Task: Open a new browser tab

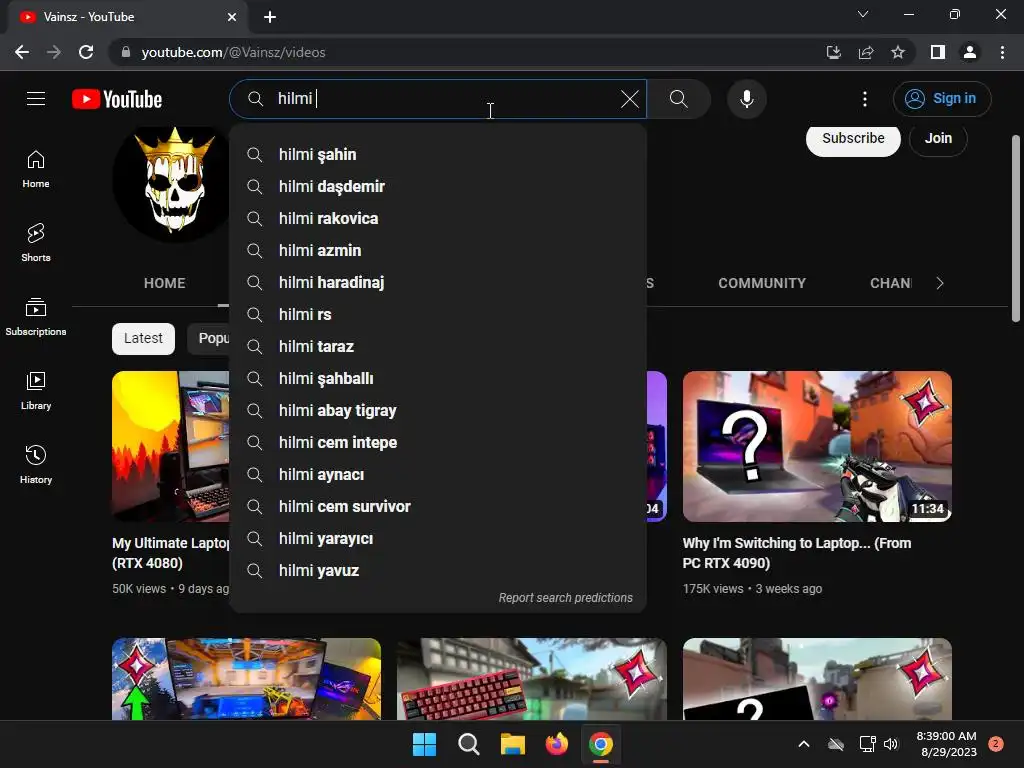Action: tap(270, 17)
